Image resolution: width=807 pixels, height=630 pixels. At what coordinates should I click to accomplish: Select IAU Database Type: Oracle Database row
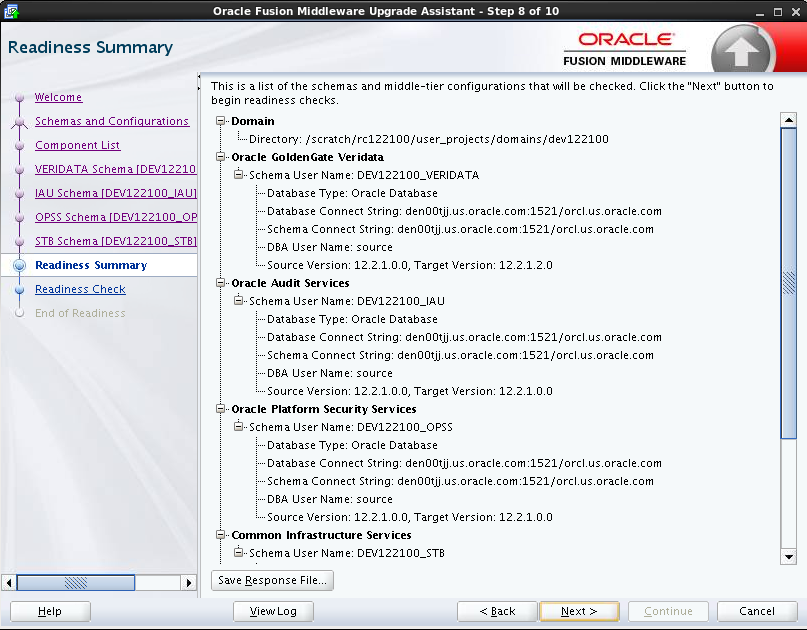(352, 319)
